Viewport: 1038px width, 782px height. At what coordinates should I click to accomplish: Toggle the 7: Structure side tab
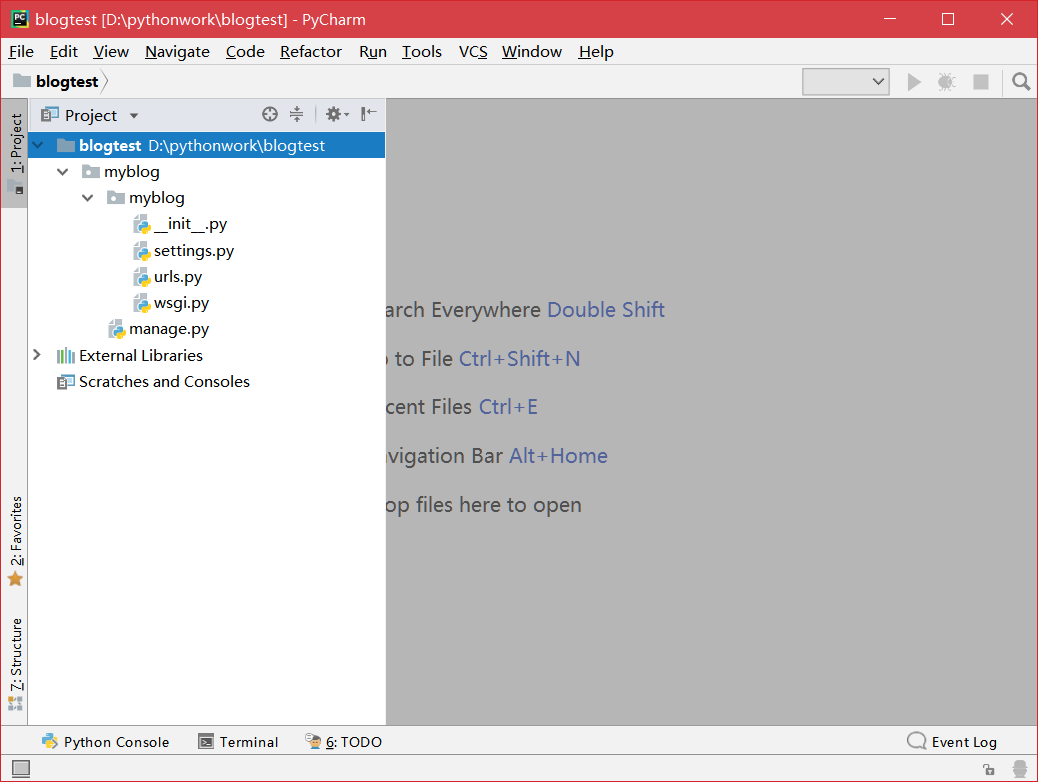pos(15,664)
